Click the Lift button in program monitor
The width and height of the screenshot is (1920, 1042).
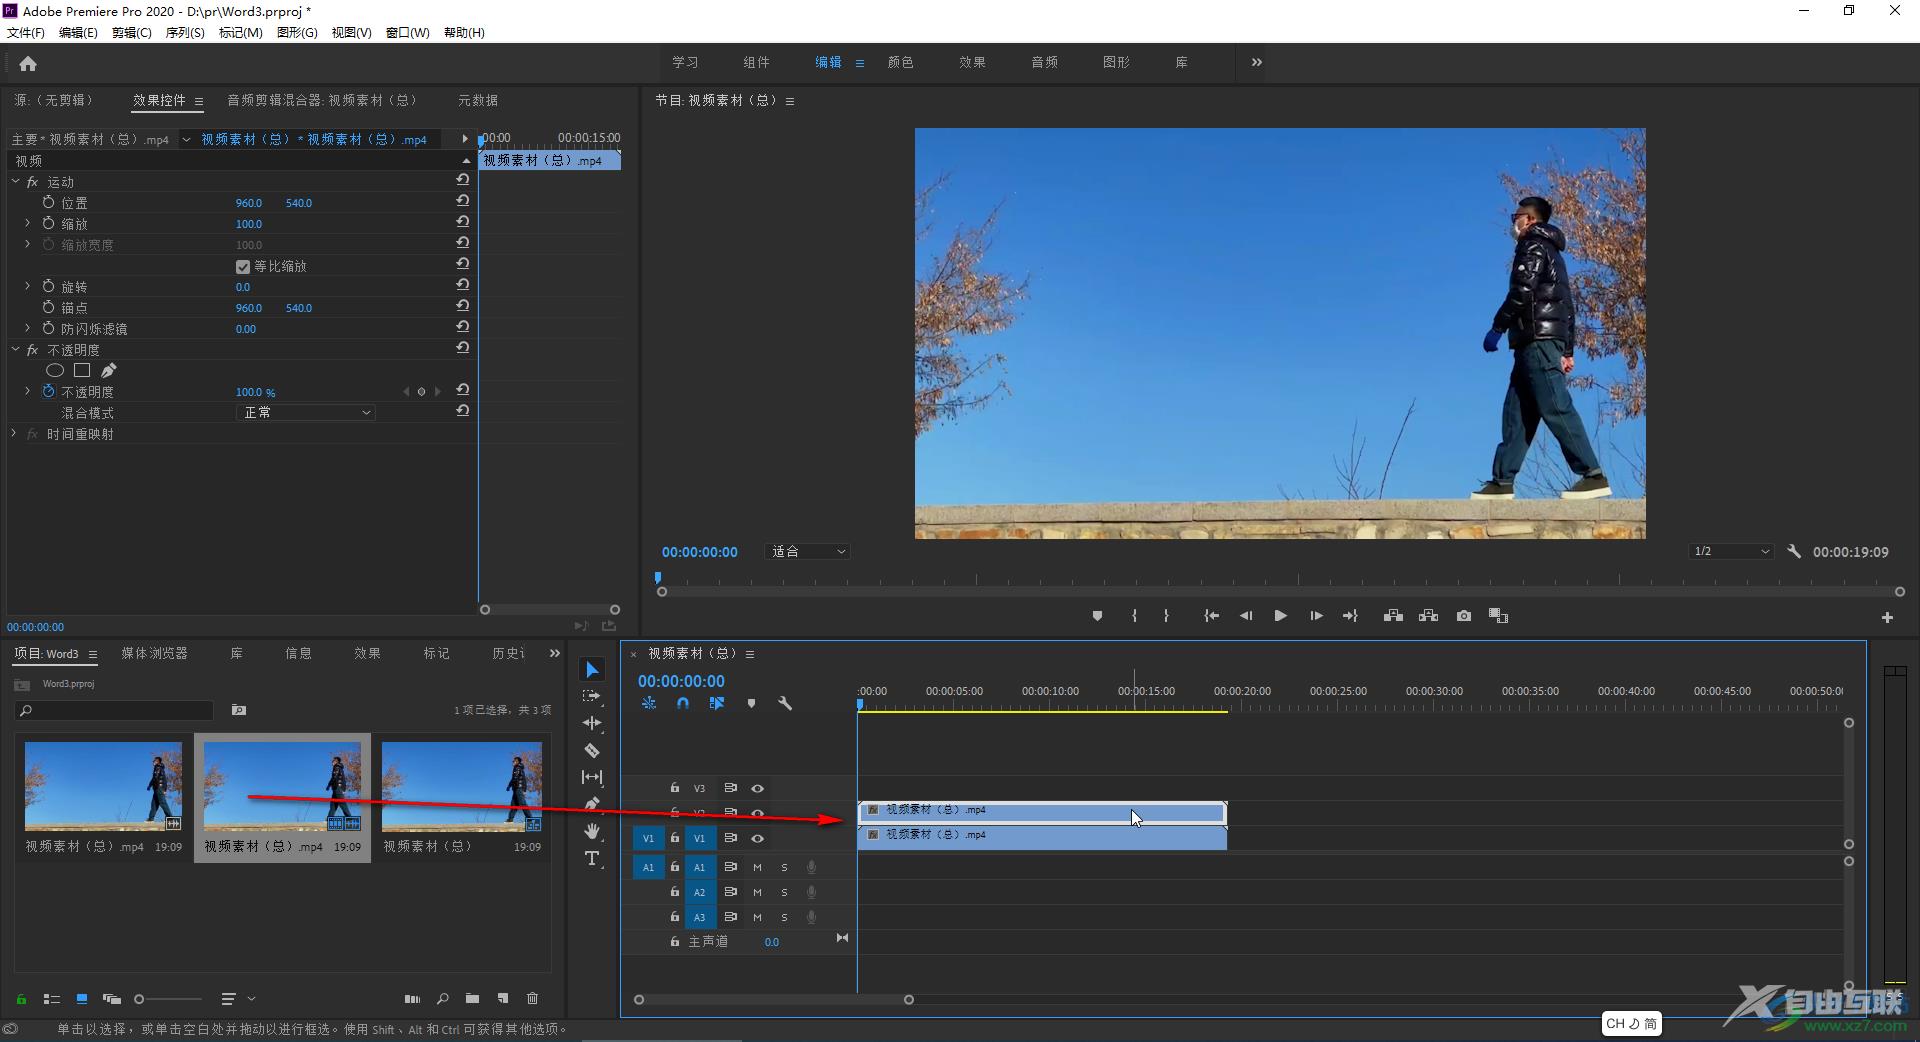tap(1393, 616)
